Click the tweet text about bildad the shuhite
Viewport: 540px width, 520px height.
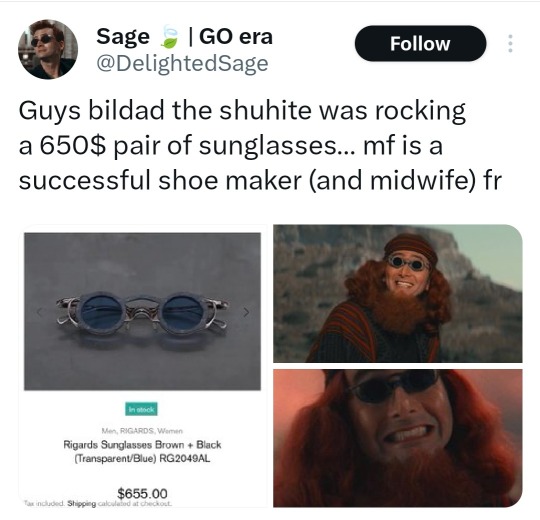coord(260,145)
